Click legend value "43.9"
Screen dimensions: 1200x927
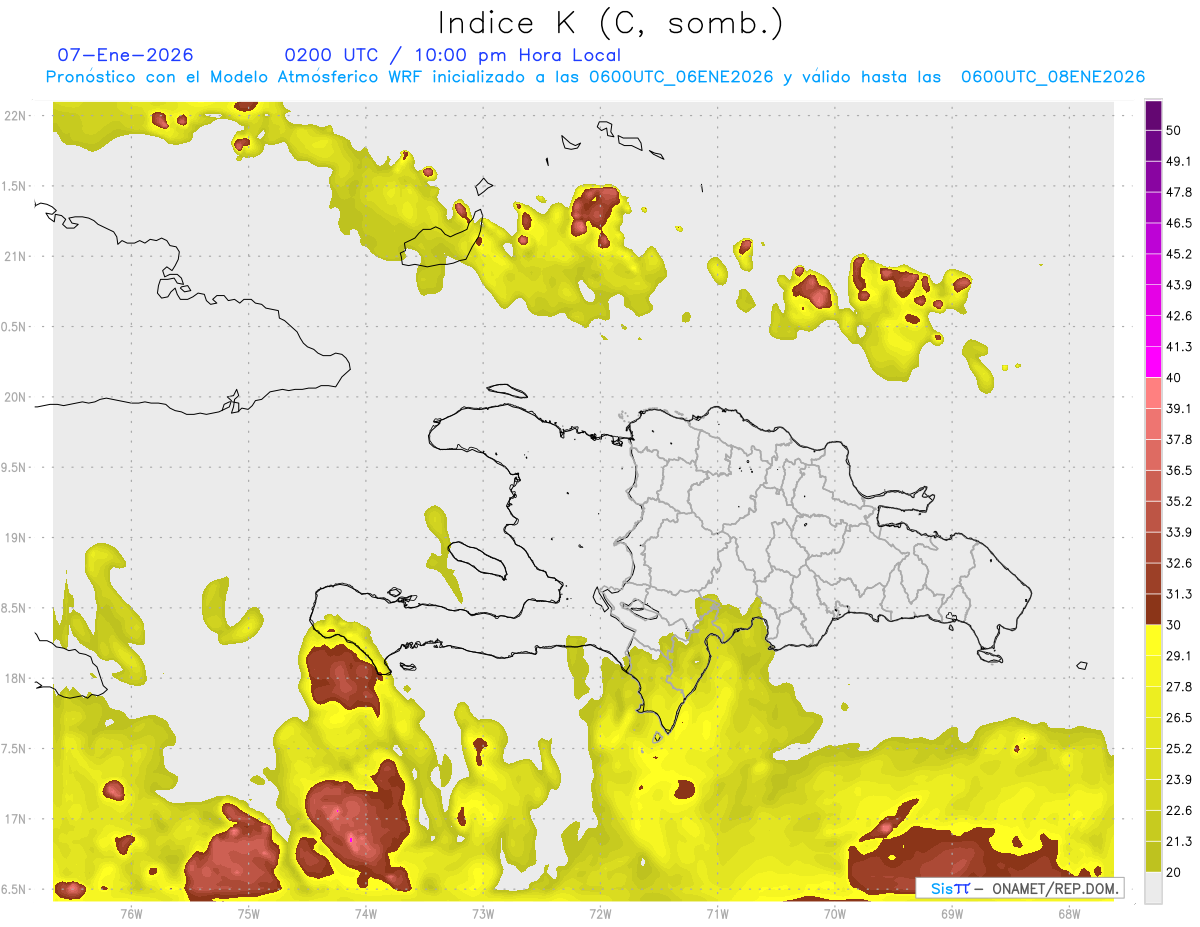(1179, 285)
